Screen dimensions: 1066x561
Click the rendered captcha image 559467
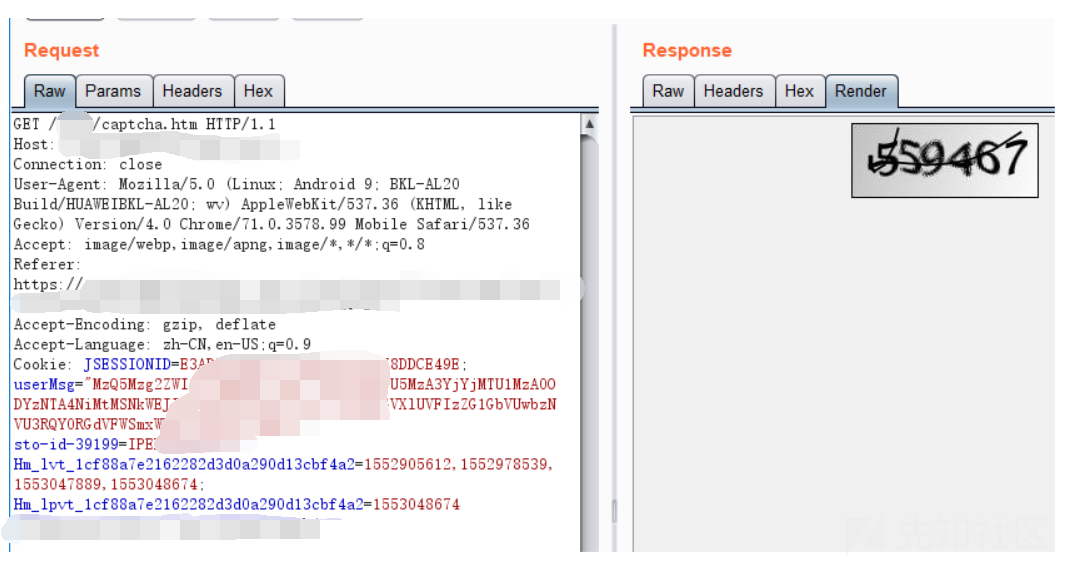[945, 159]
